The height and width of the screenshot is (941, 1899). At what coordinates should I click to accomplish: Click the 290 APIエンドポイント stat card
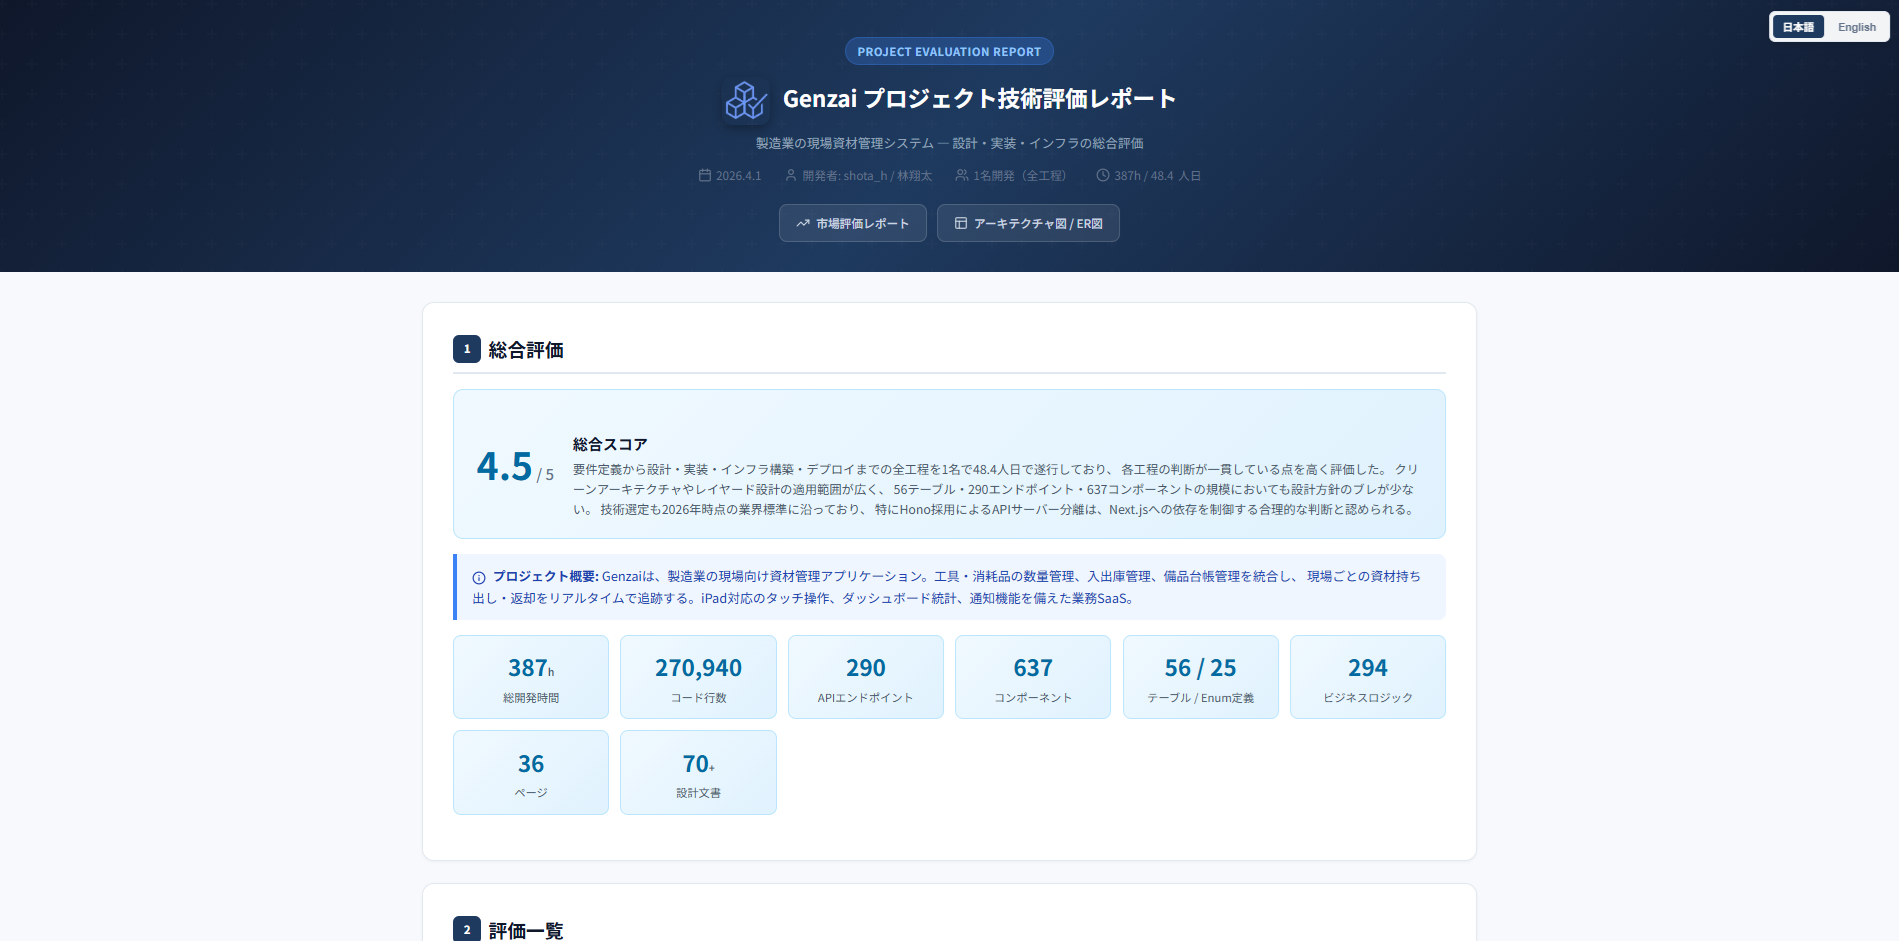point(865,676)
